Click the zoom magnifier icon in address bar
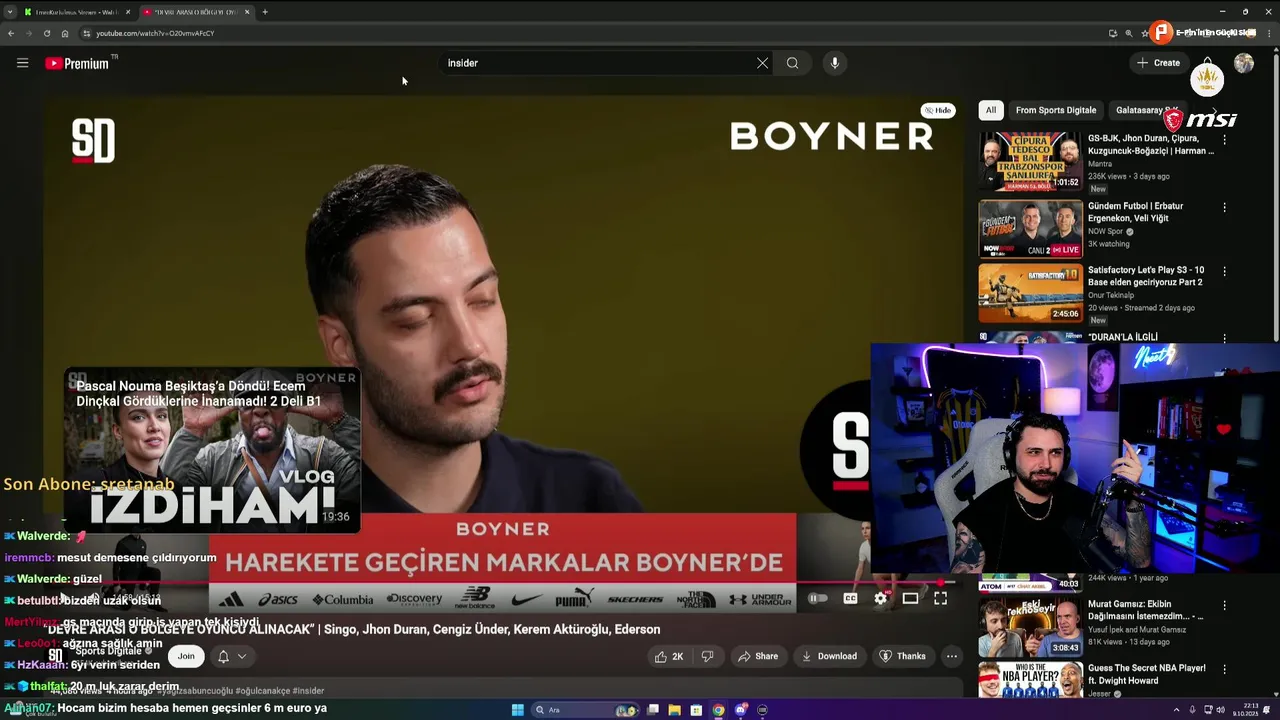Viewport: 1280px width, 720px height. click(x=1129, y=33)
